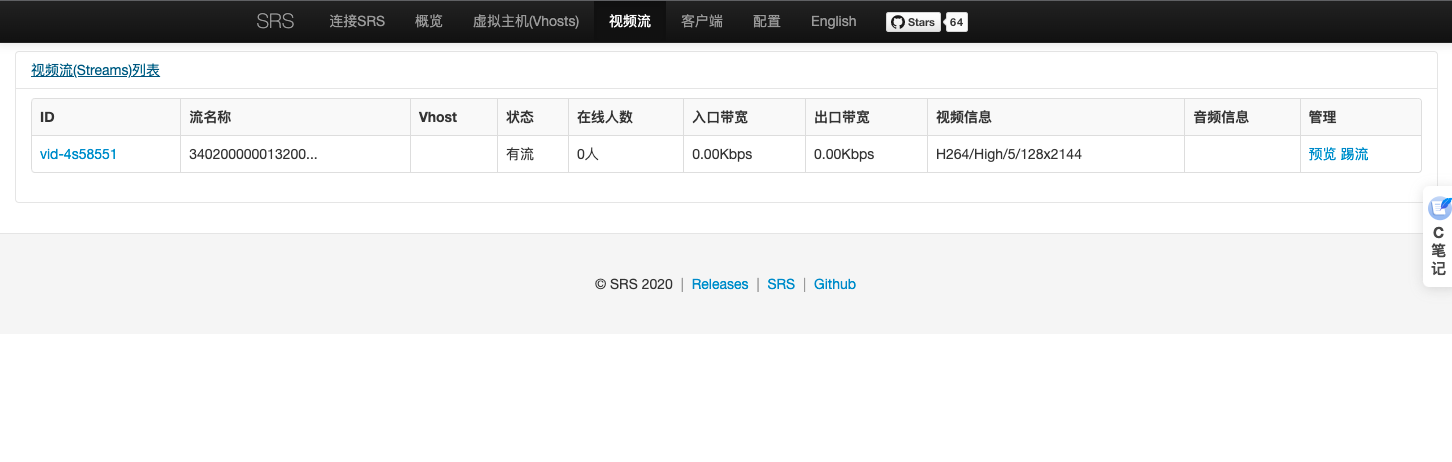1452x462 pixels.
Task: Click the 64 star count badge
Action: click(x=957, y=22)
